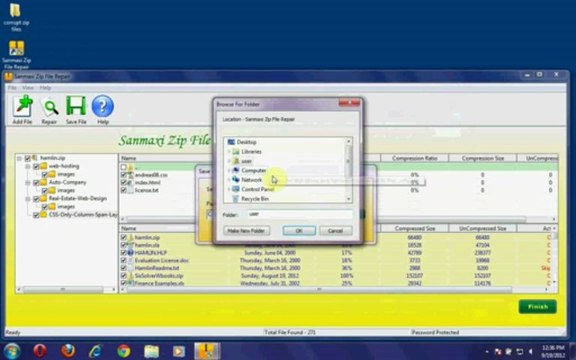576x360 pixels.
Task: Toggle the HAMLIN.HLP file checkbox
Action: [x=124, y=253]
